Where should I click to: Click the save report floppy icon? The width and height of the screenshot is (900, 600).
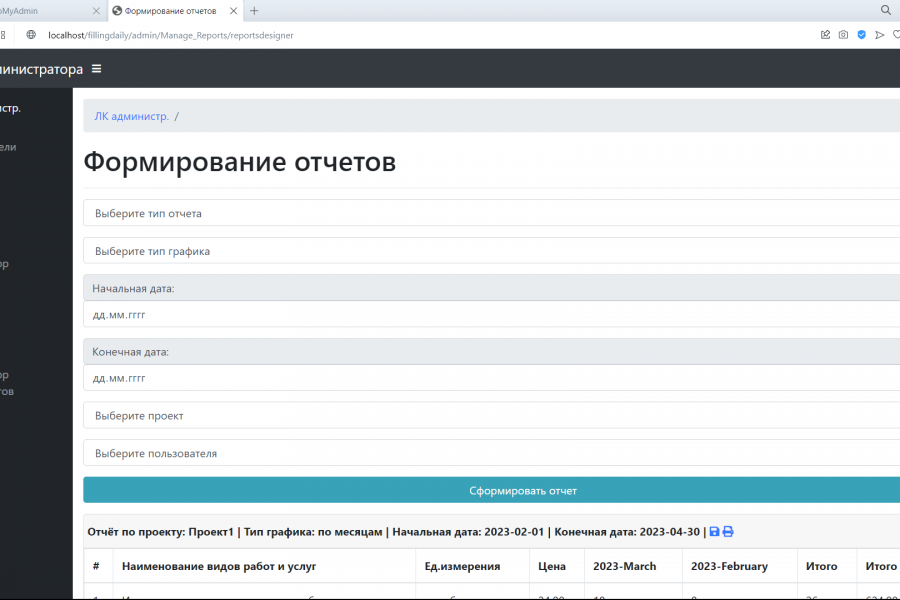click(714, 532)
